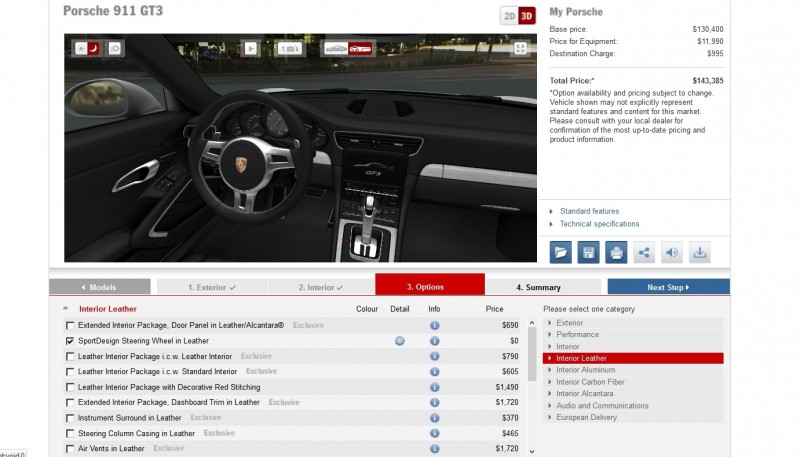Screen dimensions: 800x457
Task: Click the options list scrollbar thumb
Action: [532, 354]
